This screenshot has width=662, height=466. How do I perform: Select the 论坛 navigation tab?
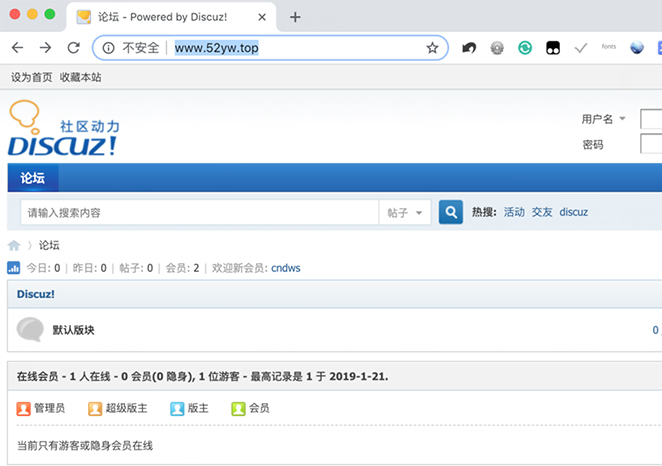point(33,178)
